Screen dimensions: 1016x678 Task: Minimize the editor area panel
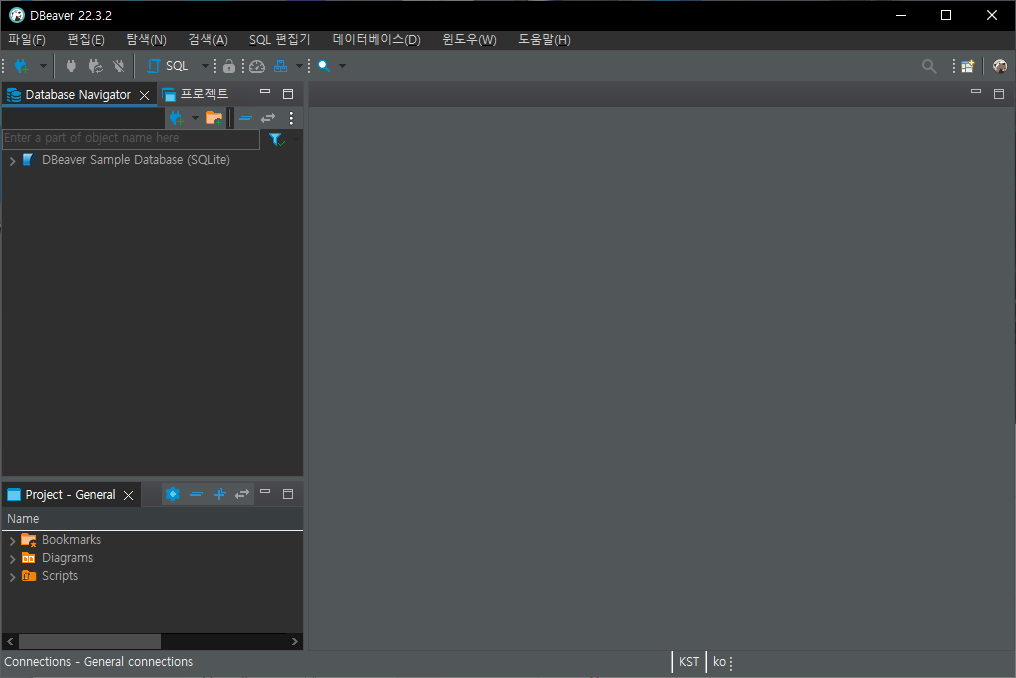coord(976,92)
